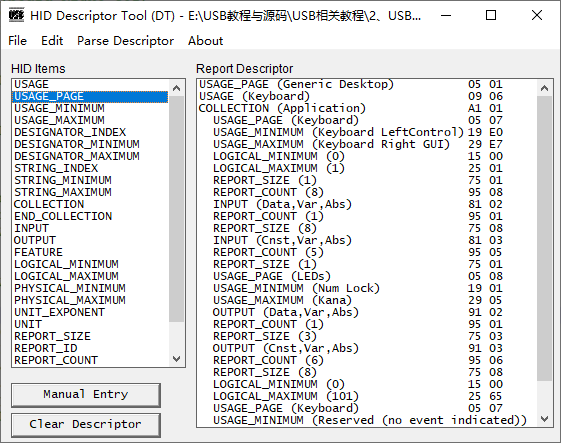Maximize the HID Descriptor Tool window
This screenshot has width=561, height=443.
click(491, 15)
